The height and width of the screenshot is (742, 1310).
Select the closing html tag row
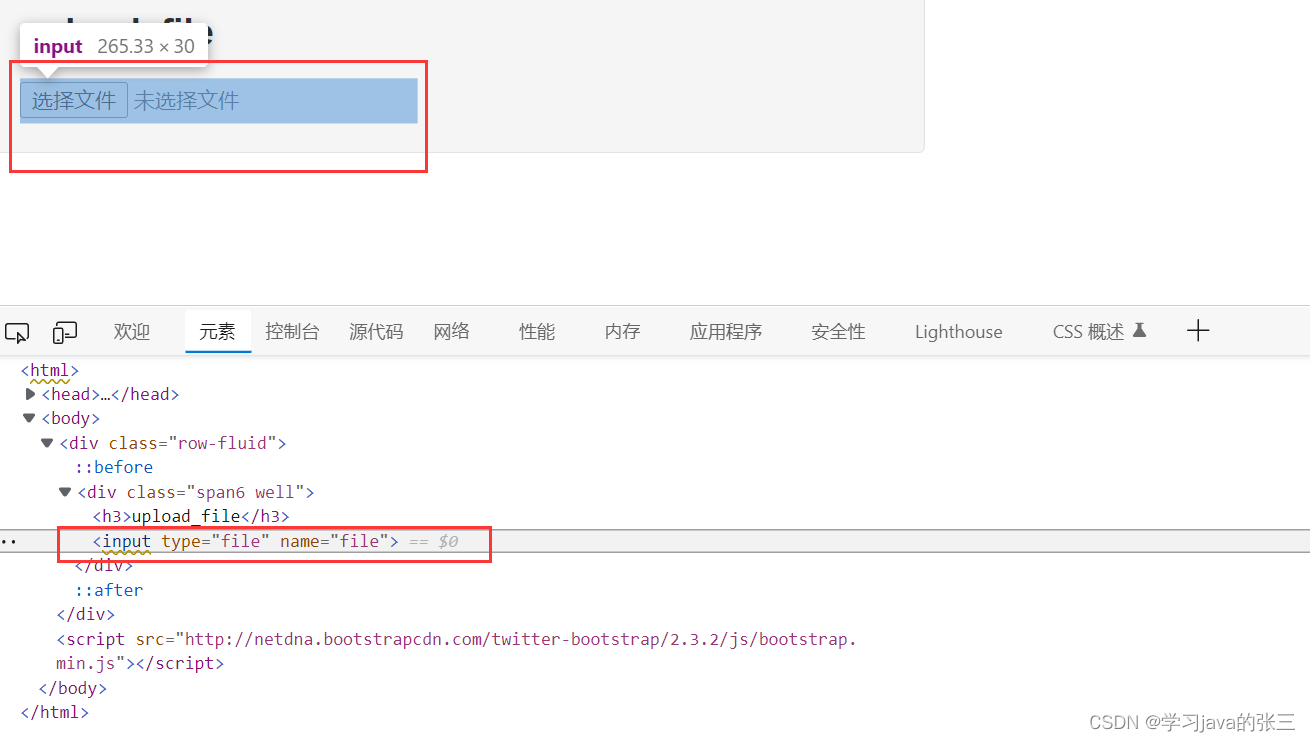pos(55,713)
